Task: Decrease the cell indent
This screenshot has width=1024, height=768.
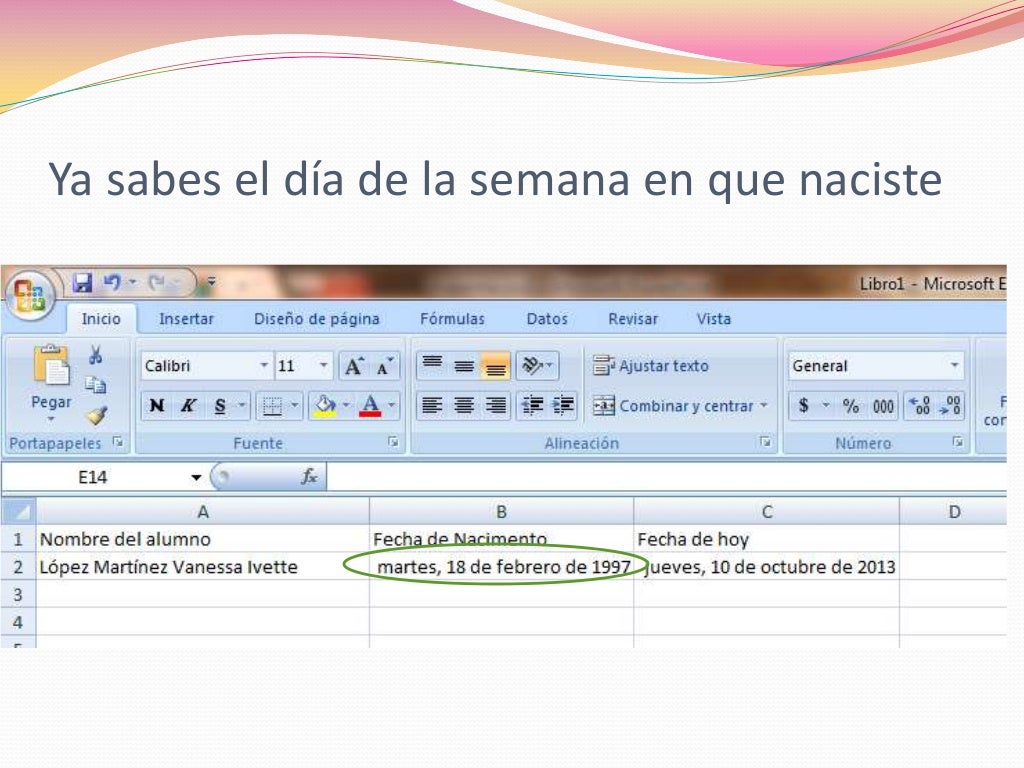Action: pos(532,406)
